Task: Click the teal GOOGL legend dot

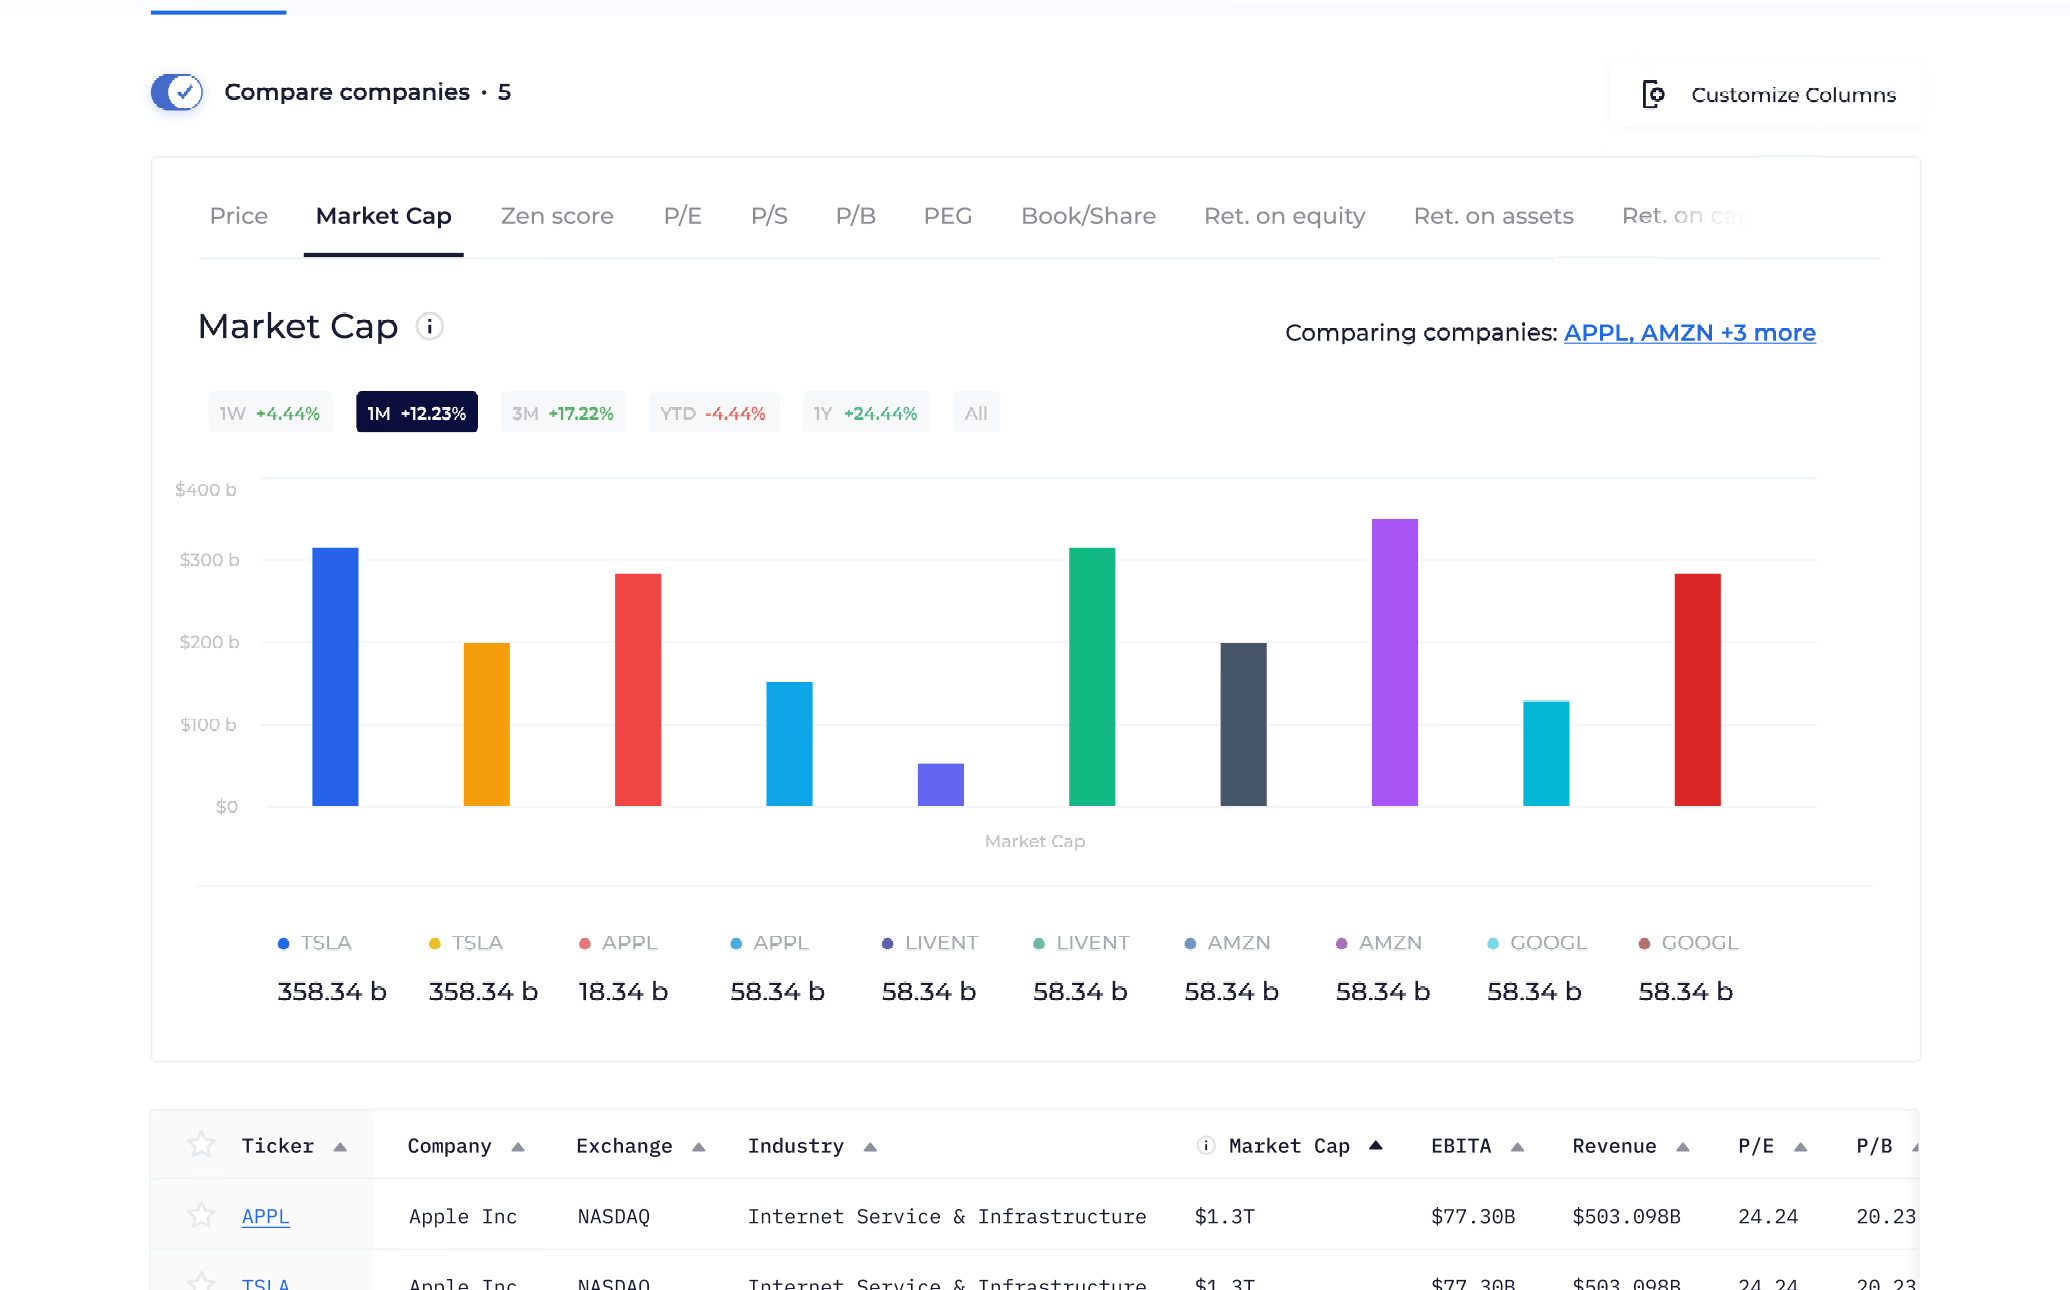Action: 1493,944
